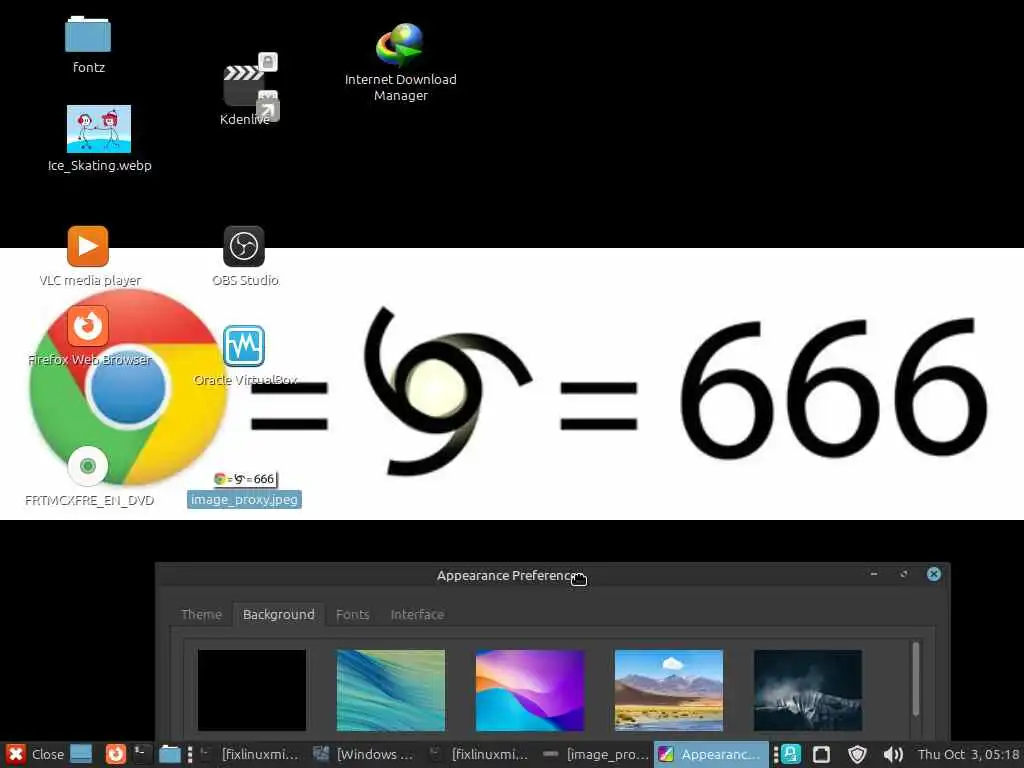
Task: Switch to the Interface tab
Action: pos(417,615)
